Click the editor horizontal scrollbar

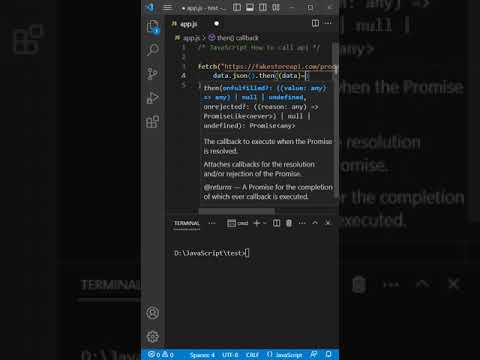[237, 211]
